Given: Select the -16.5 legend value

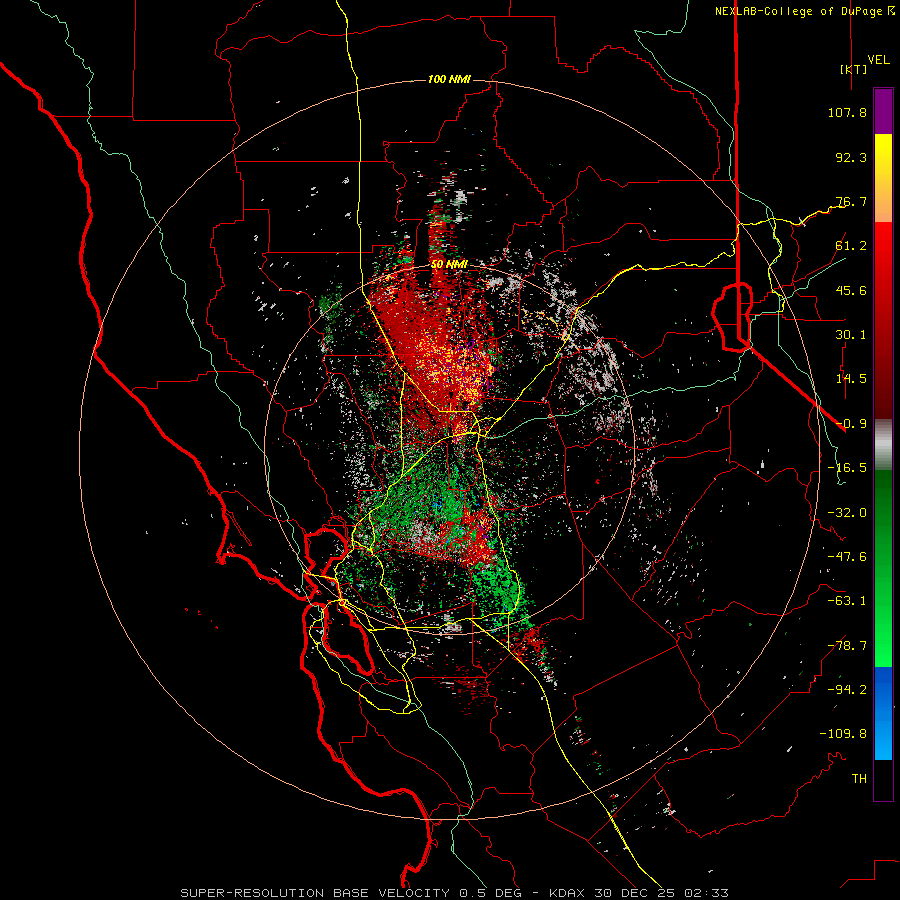Looking at the screenshot, I should (847, 468).
